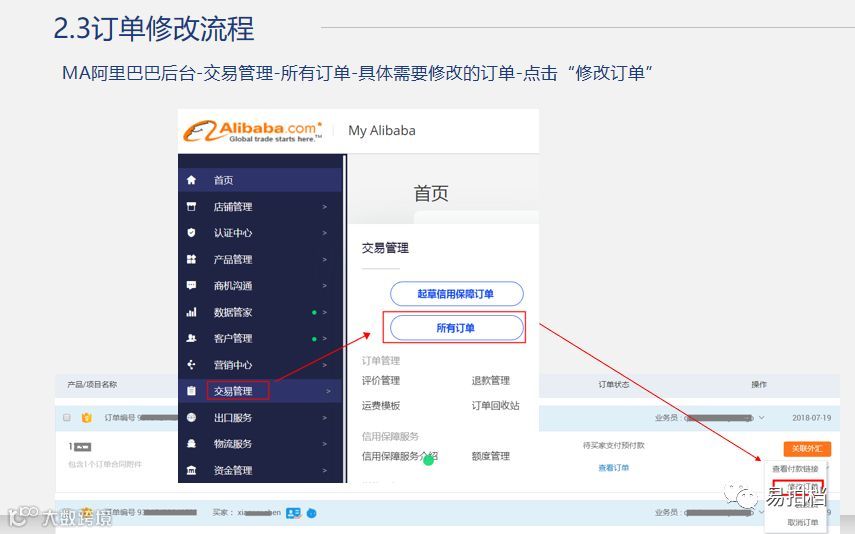Image resolution: width=855 pixels, height=534 pixels.
Task: Expand the 商机沟通 submenu arrow
Action: 324,285
